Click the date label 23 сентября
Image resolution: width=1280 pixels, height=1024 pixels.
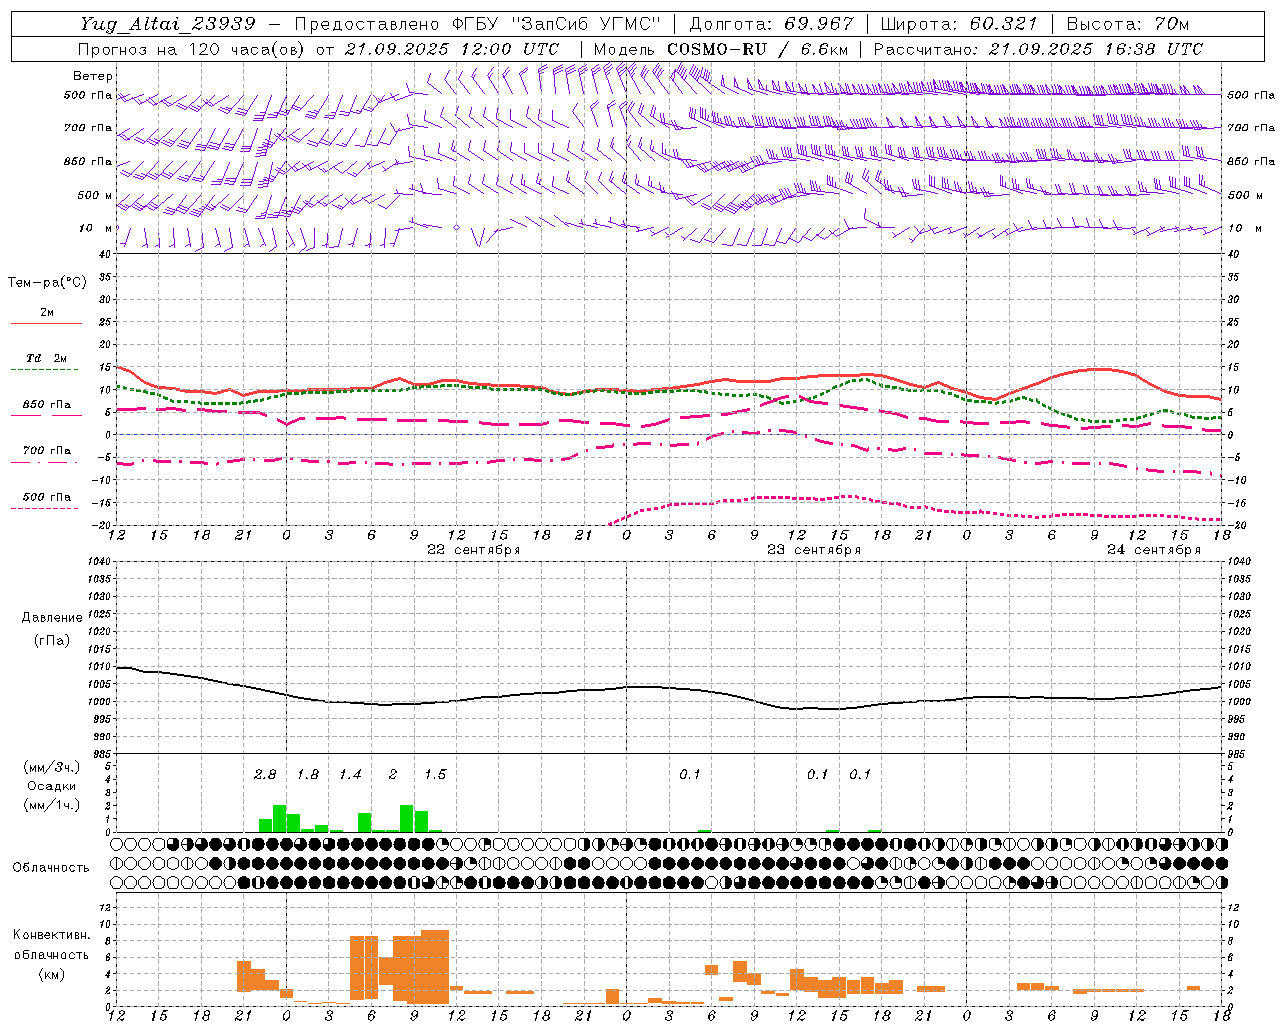[814, 550]
